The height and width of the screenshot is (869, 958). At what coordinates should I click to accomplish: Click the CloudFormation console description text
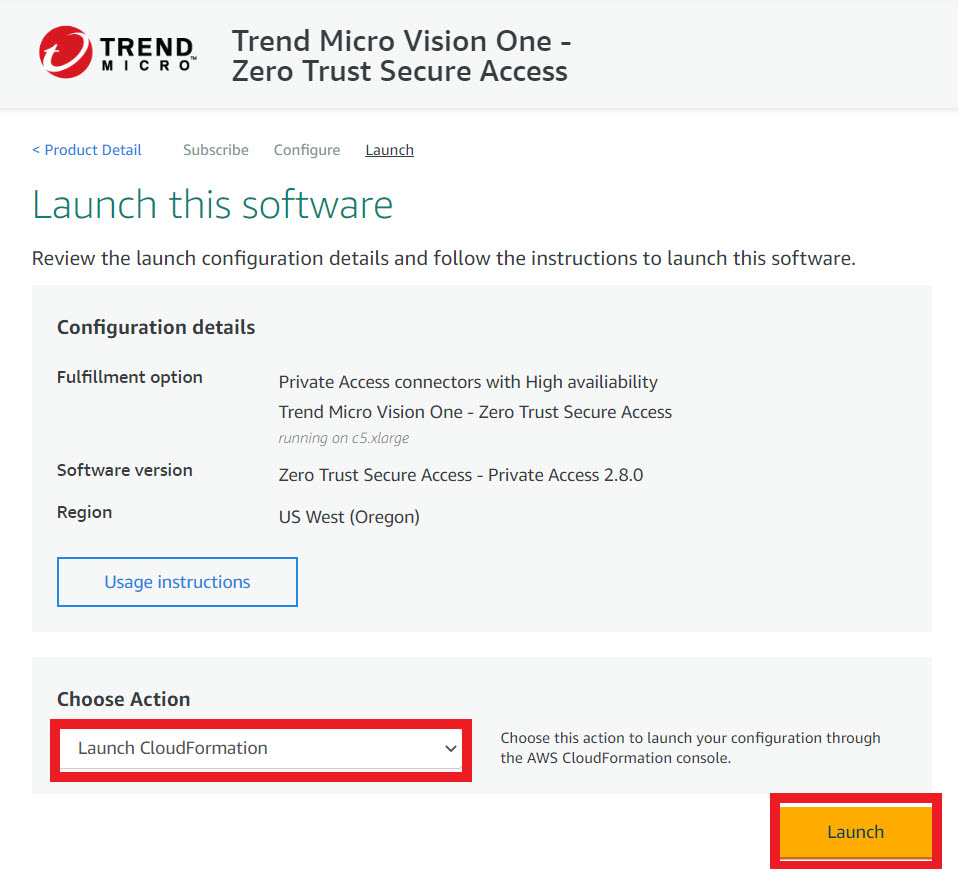click(x=689, y=747)
